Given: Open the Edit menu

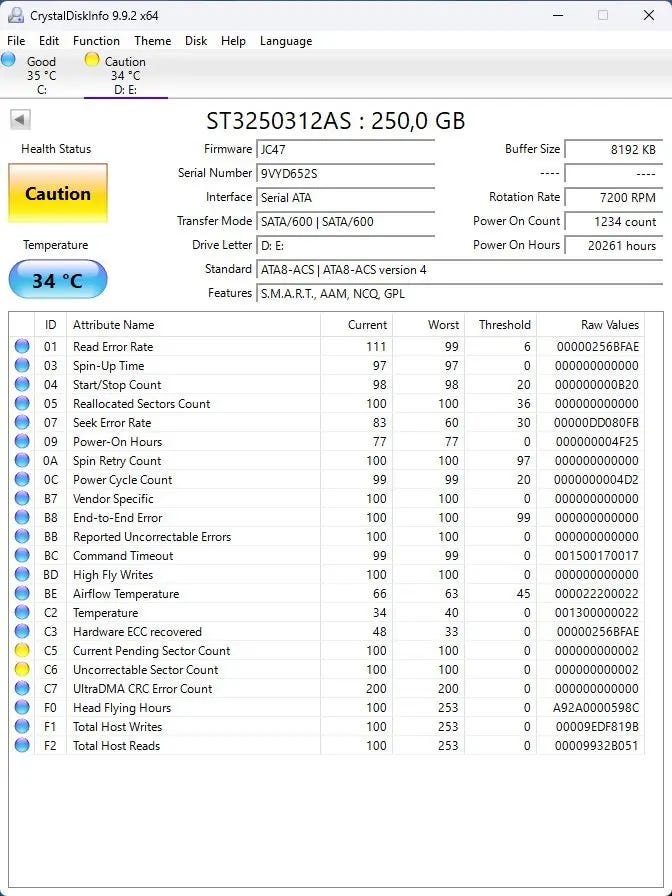Looking at the screenshot, I should [49, 41].
